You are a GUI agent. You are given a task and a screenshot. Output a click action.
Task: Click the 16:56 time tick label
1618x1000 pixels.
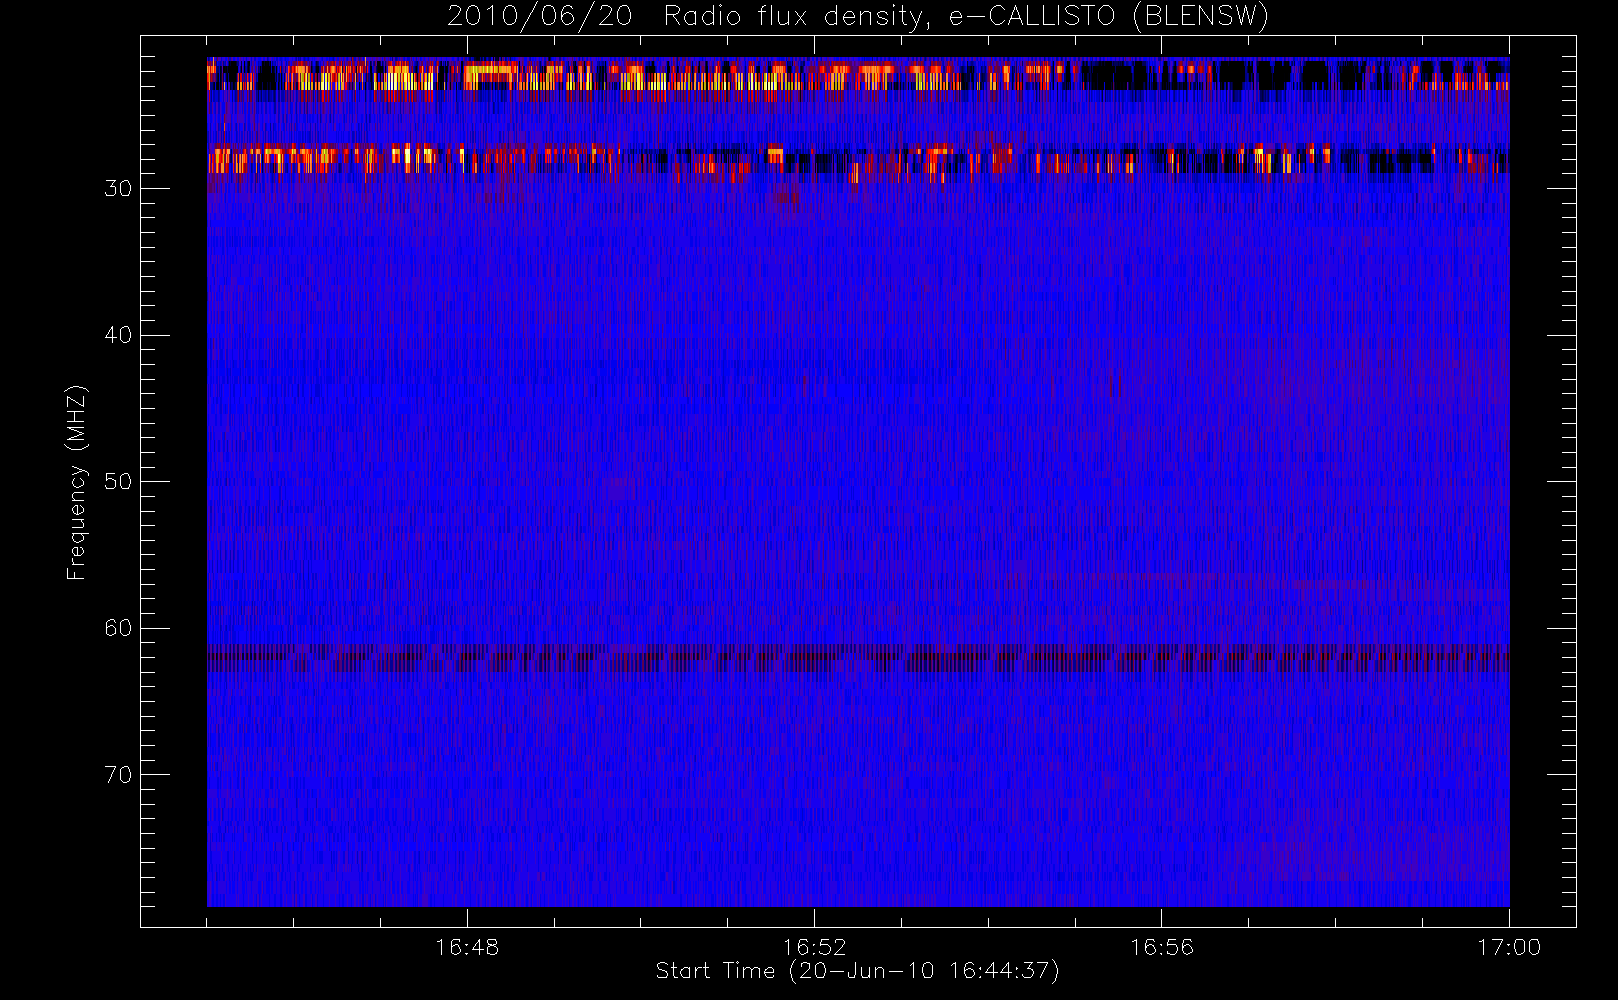tap(1162, 947)
